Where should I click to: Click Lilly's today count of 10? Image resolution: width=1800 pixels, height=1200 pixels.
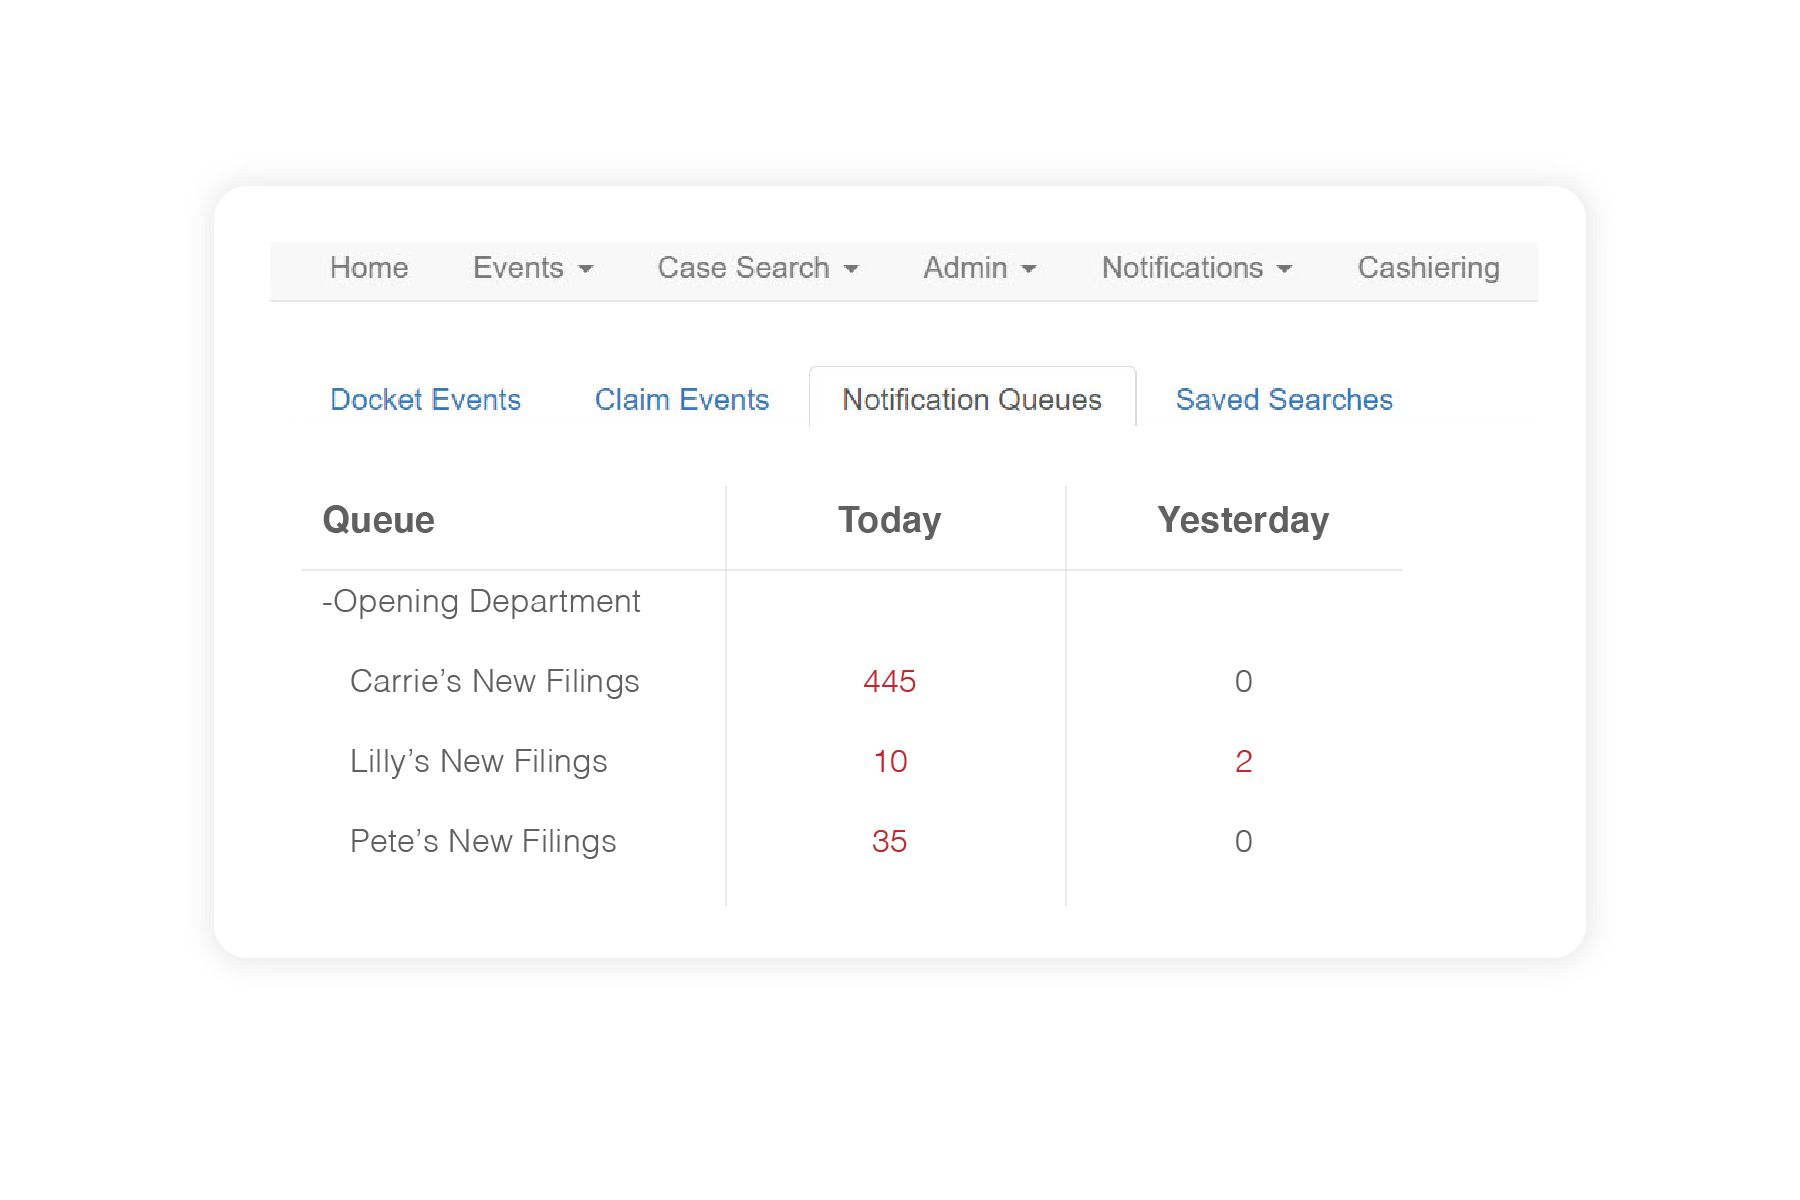tap(889, 762)
